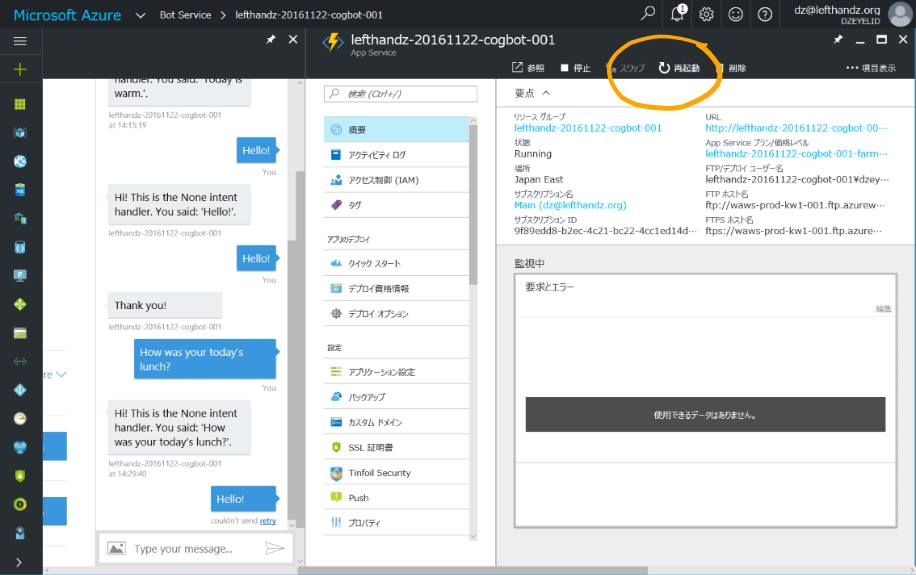Viewport: 916px width, 575px height.
Task: Open the App Service plan cogbot-001-farm link
Action: pos(796,154)
